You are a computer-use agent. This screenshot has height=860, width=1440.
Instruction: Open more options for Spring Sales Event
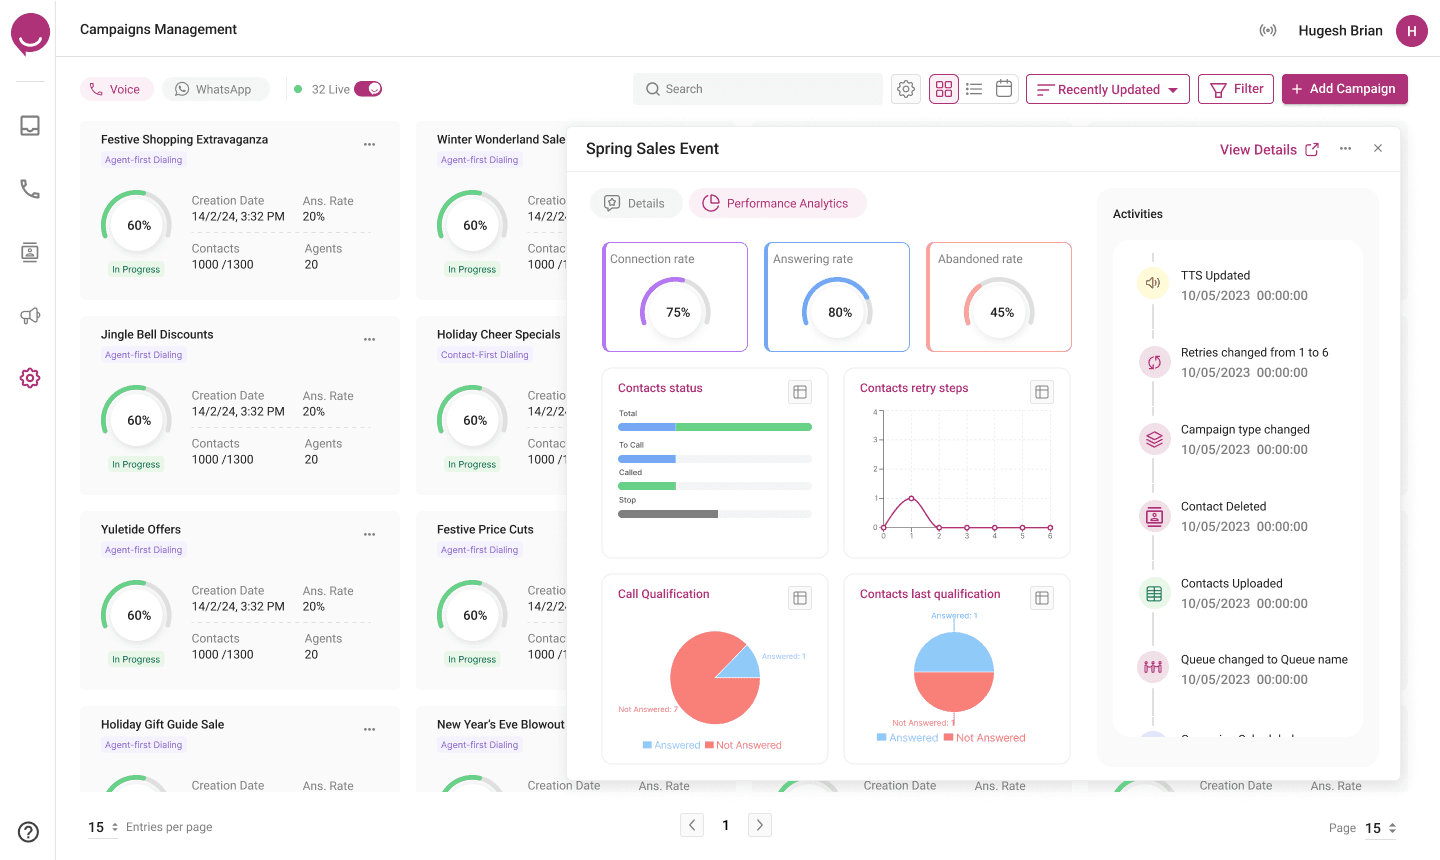pyautogui.click(x=1346, y=149)
